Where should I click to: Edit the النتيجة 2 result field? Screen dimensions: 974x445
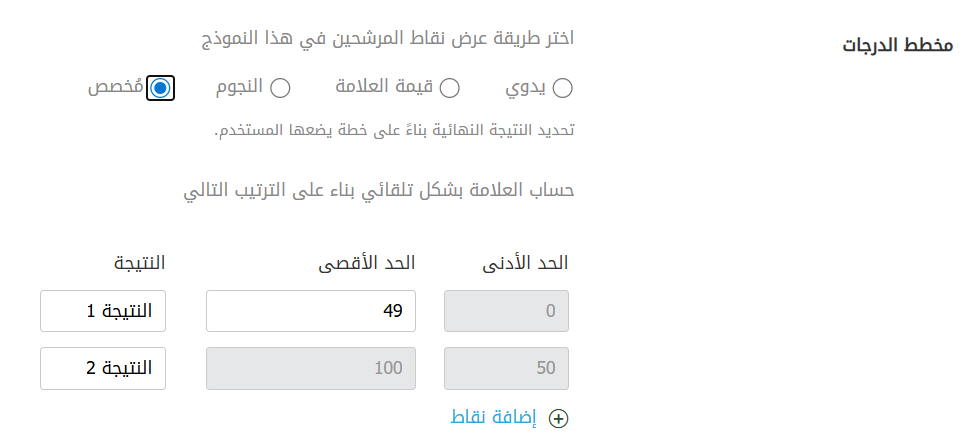point(103,368)
